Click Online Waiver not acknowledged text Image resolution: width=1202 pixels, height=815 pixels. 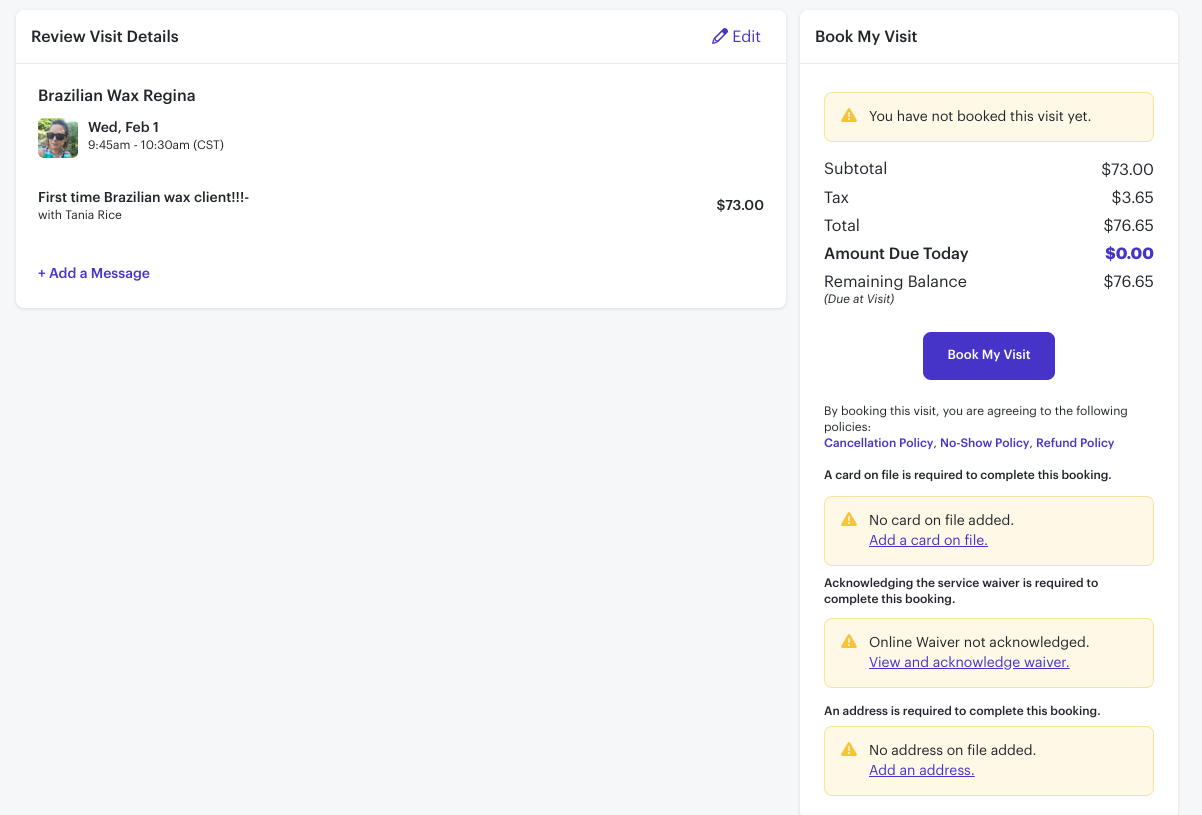979,642
